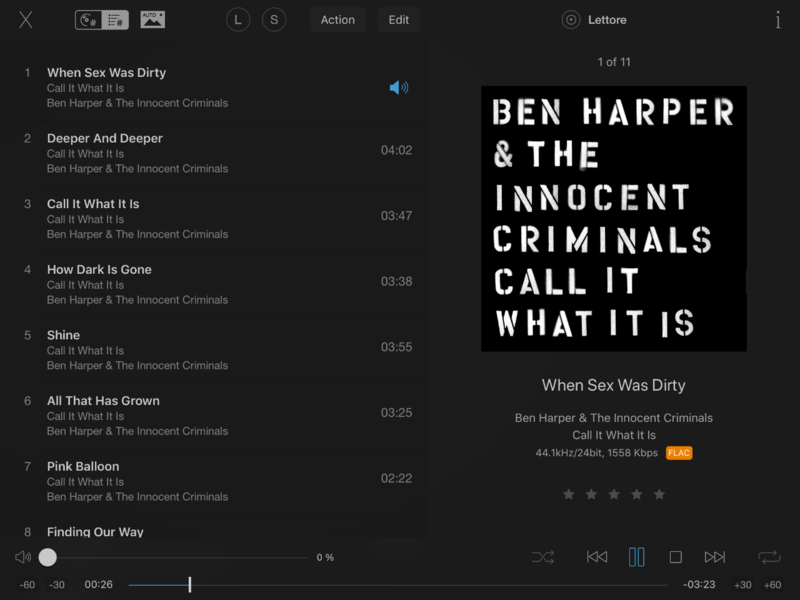Close the playlist with the X icon
This screenshot has width=800, height=600.
[26, 20]
